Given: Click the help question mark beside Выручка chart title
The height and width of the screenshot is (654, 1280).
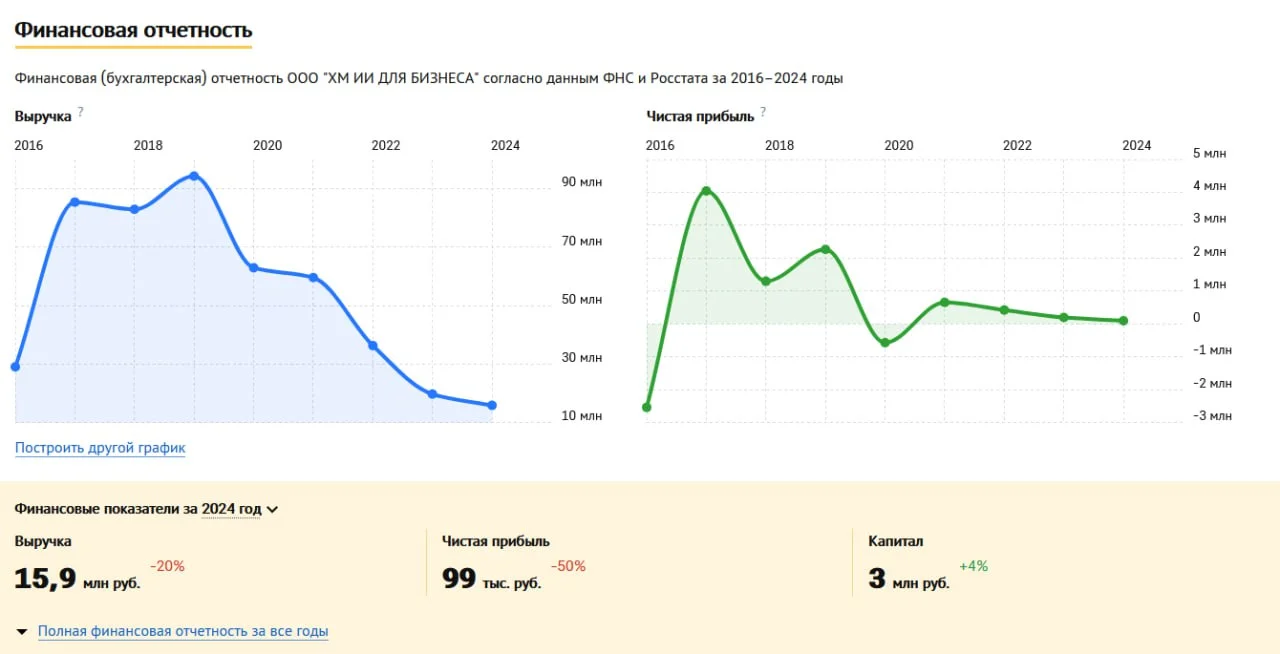Looking at the screenshot, I should tap(81, 112).
